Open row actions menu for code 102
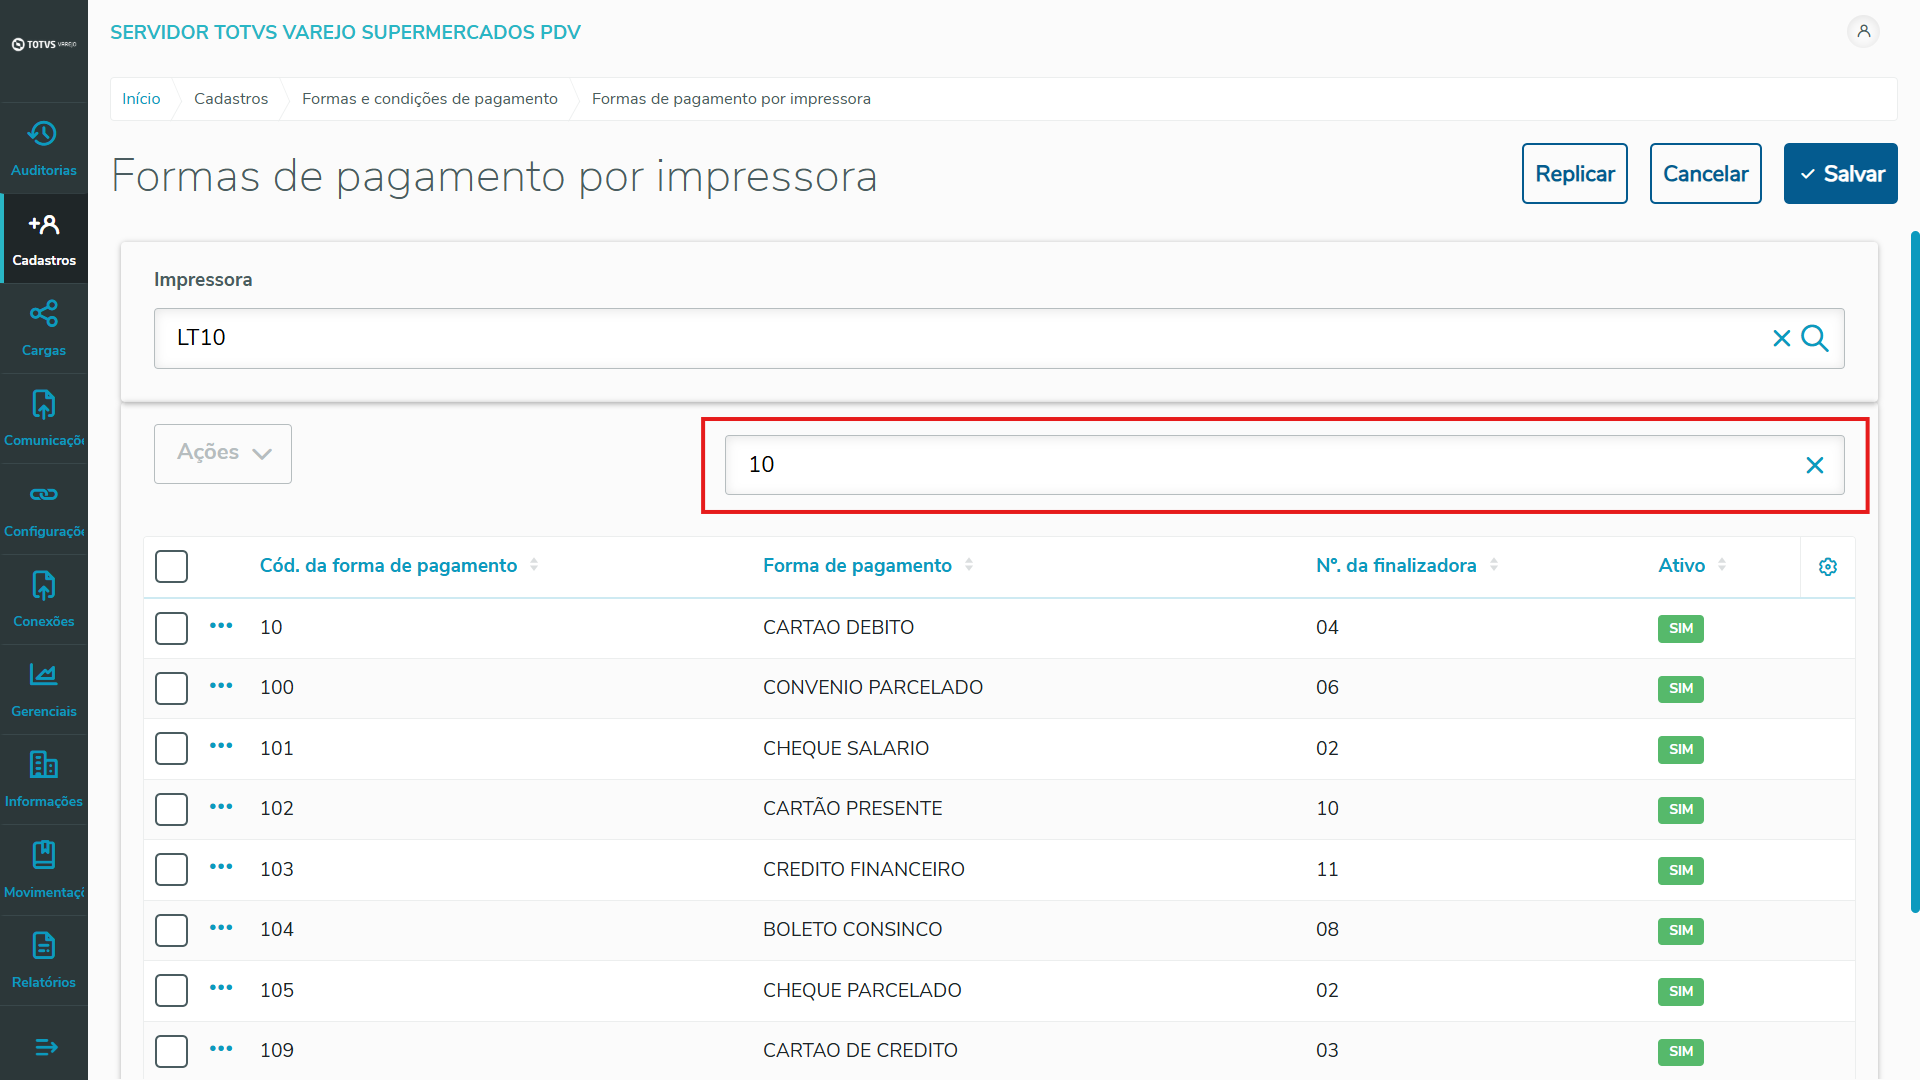Image resolution: width=1920 pixels, height=1080 pixels. click(221, 807)
